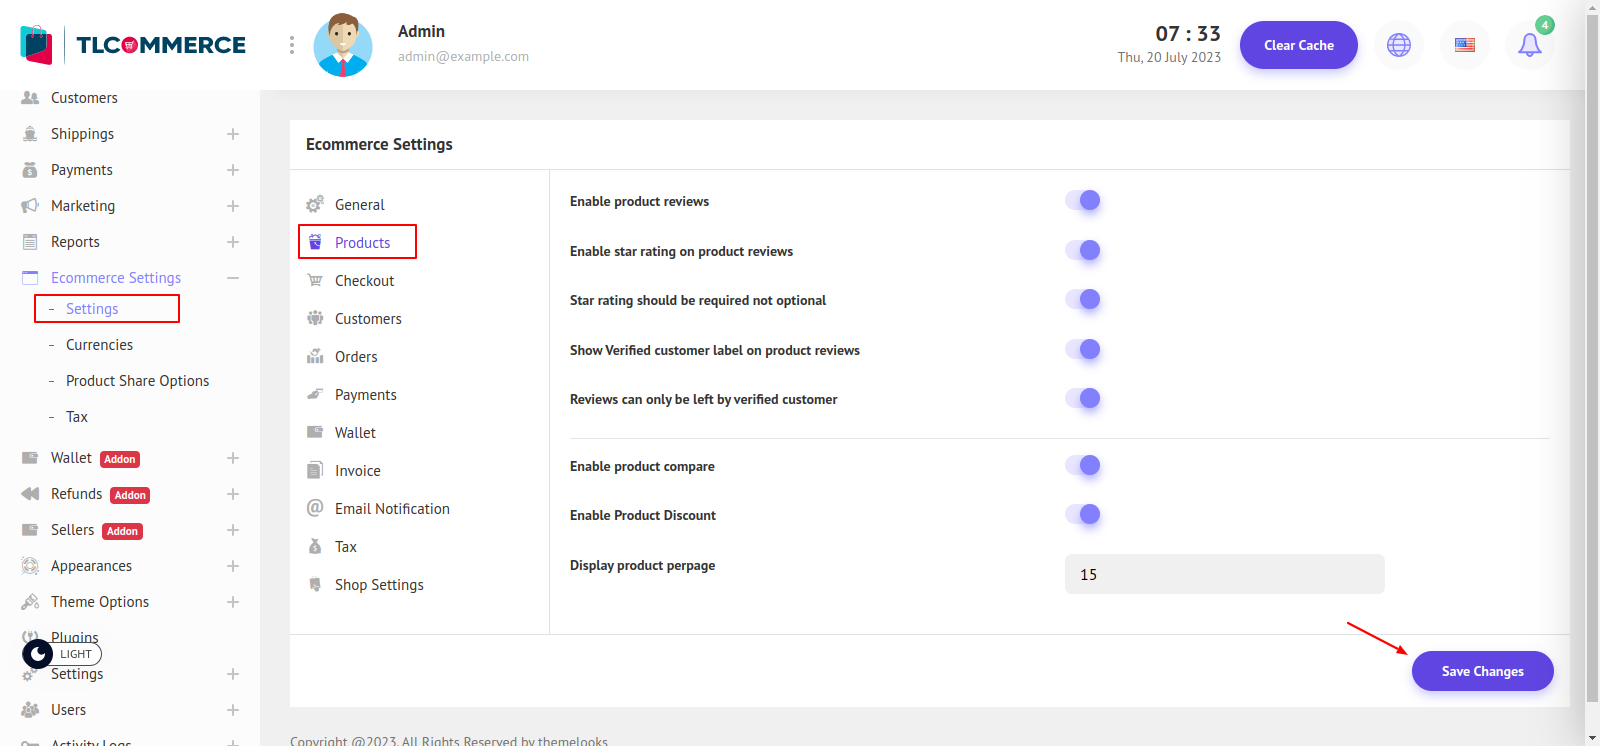This screenshot has height=746, width=1600.
Task: Click the US flag language icon
Action: click(x=1464, y=45)
